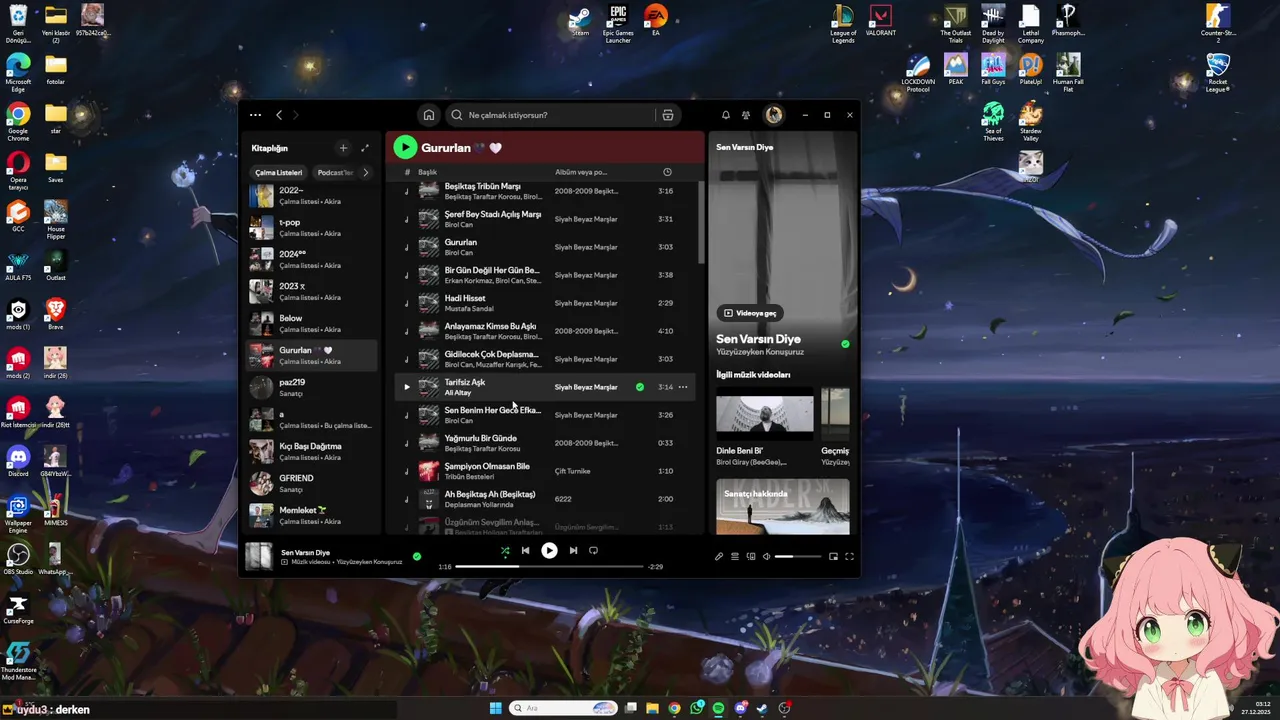Sort by the clock duration column icon
1280x720 pixels.
[x=667, y=172]
